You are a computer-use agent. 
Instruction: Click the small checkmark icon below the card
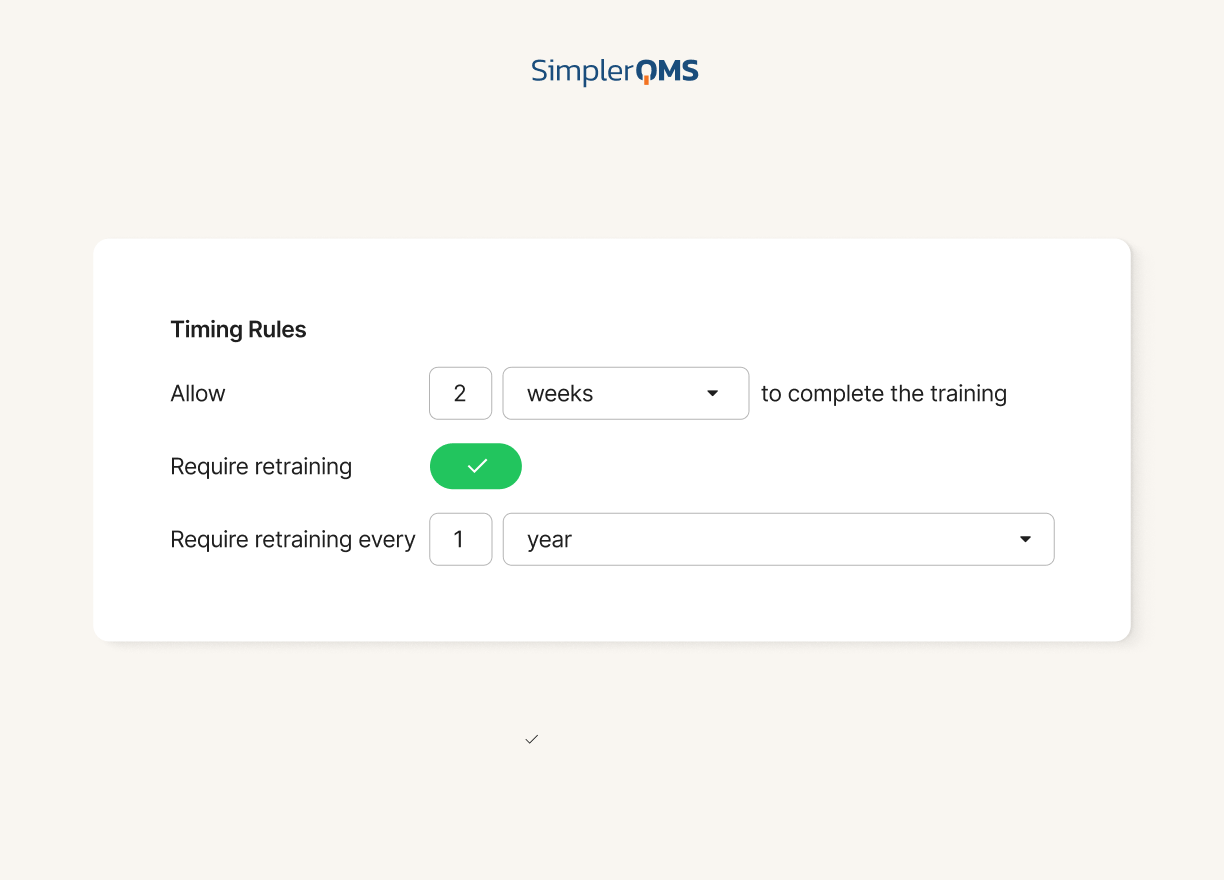tap(532, 739)
